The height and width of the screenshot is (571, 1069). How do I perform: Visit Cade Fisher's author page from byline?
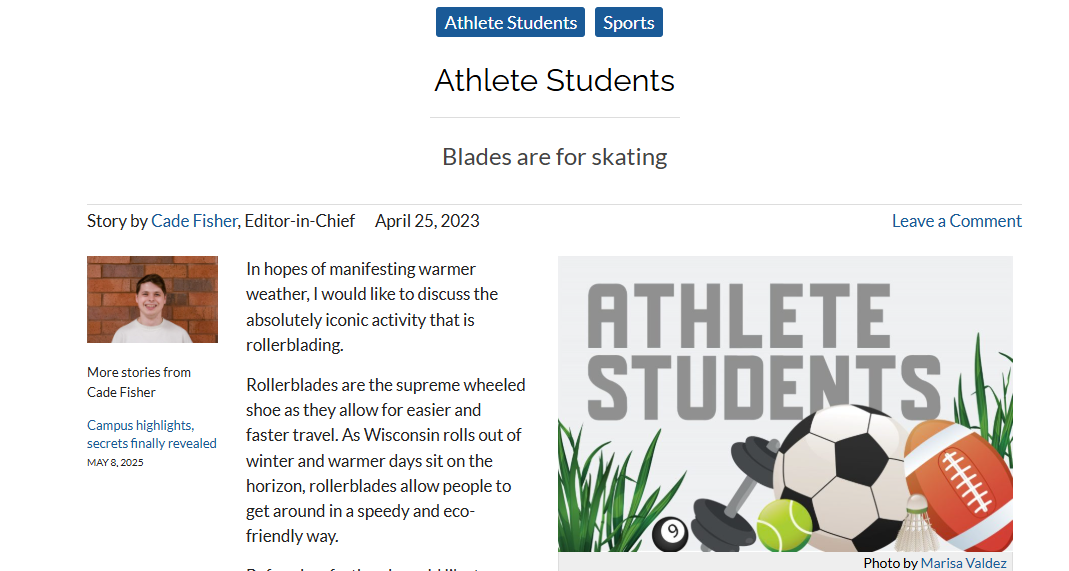194,221
